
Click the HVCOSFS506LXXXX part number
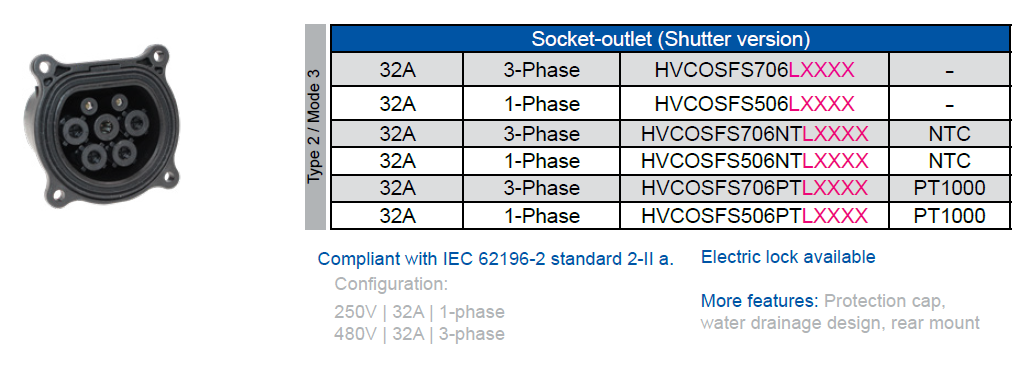[x=754, y=103]
